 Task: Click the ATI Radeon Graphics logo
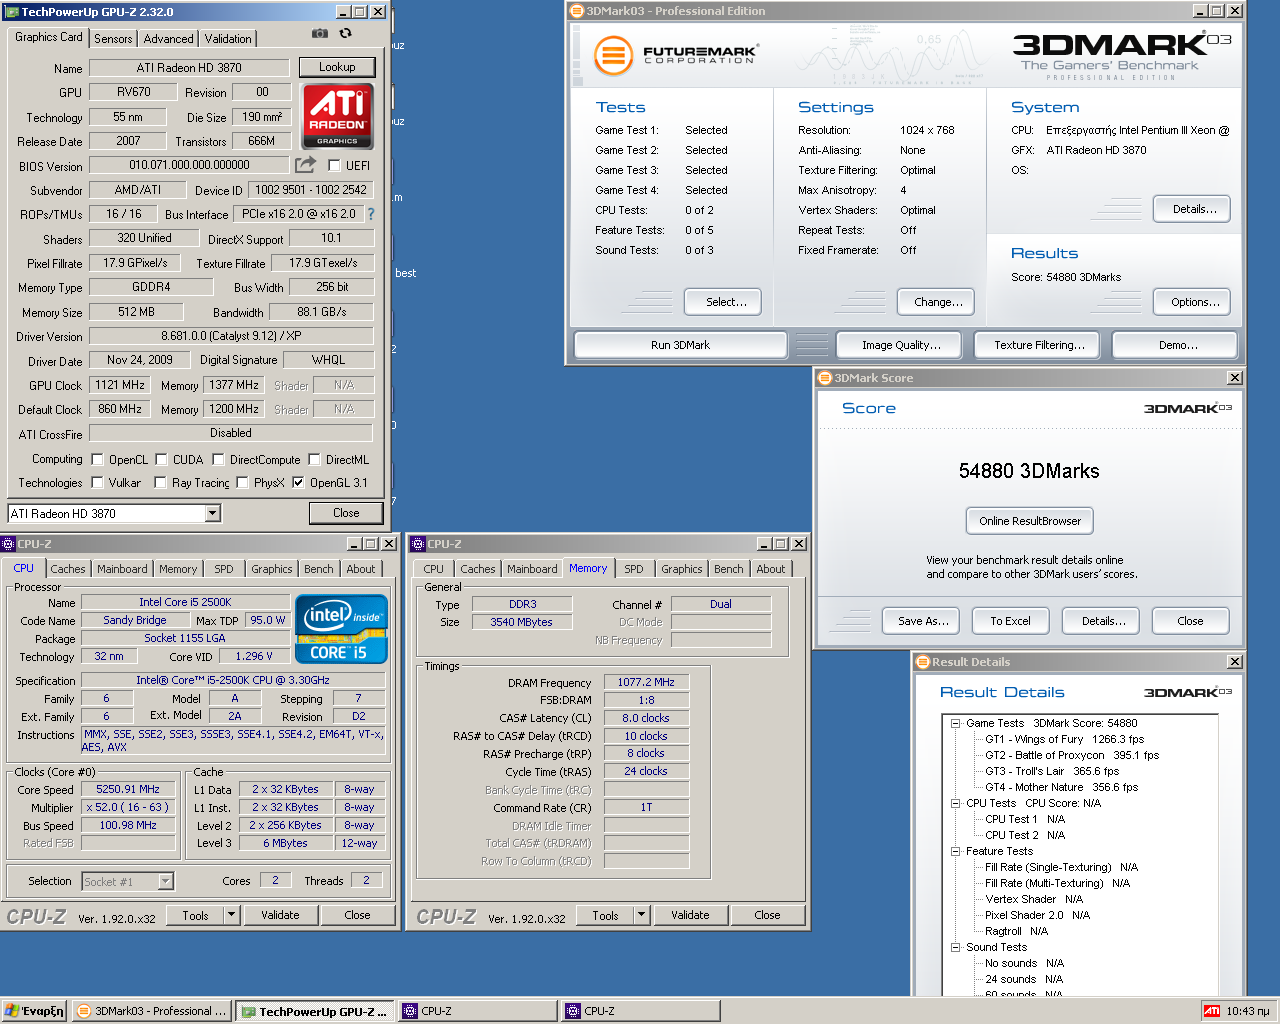click(x=337, y=116)
